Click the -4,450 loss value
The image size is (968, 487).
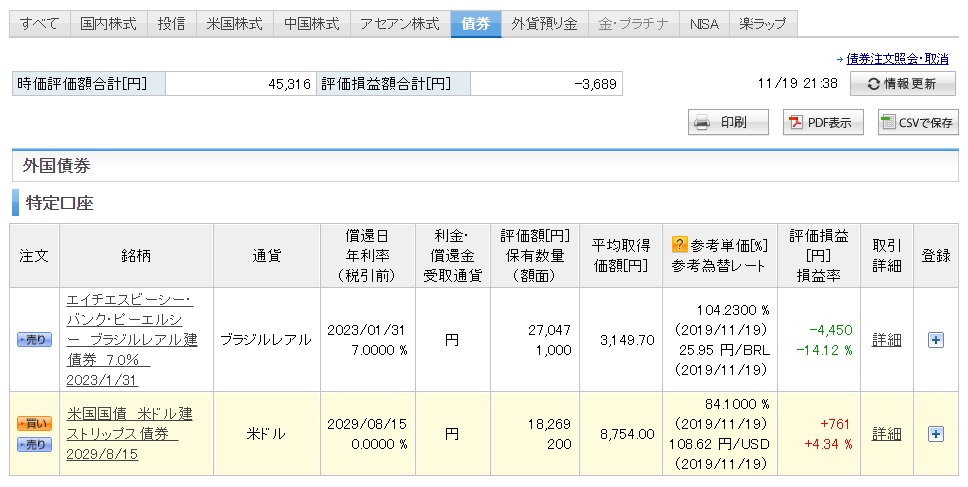point(831,330)
